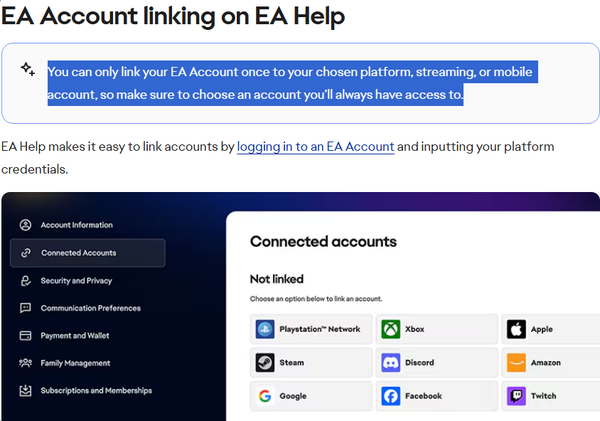
Task: Click the Twitch logo icon
Action: [516, 396]
